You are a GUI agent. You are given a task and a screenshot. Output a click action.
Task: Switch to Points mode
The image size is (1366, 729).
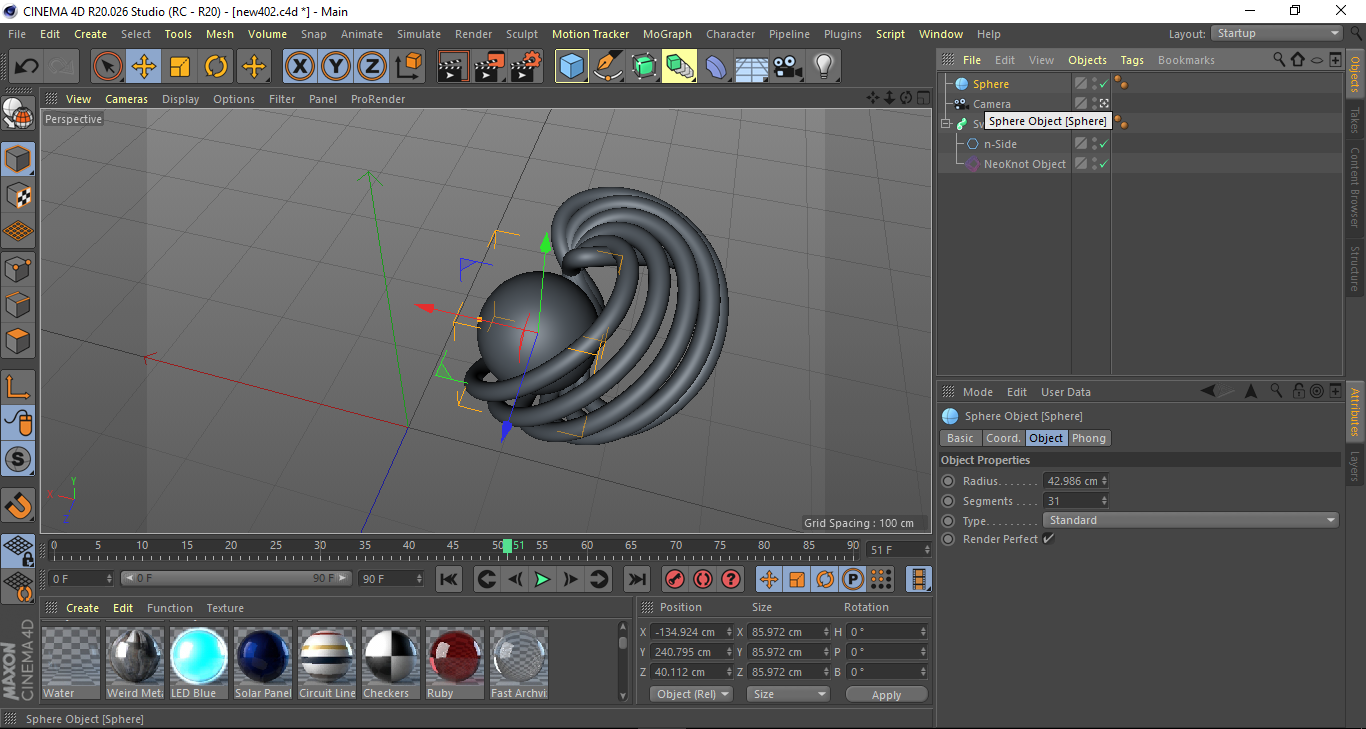(x=18, y=268)
